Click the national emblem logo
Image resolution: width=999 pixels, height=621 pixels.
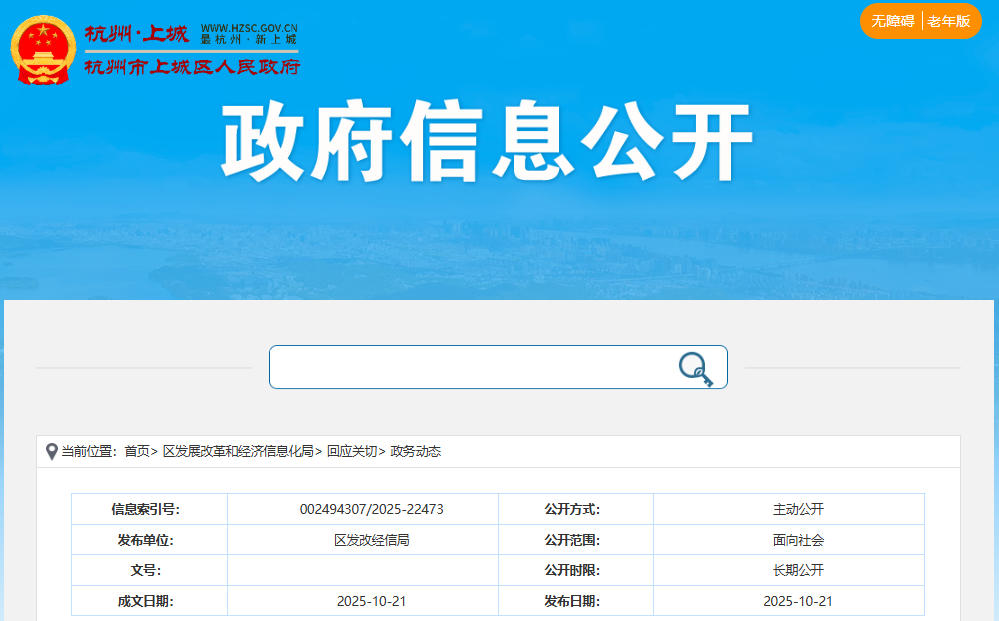click(43, 48)
